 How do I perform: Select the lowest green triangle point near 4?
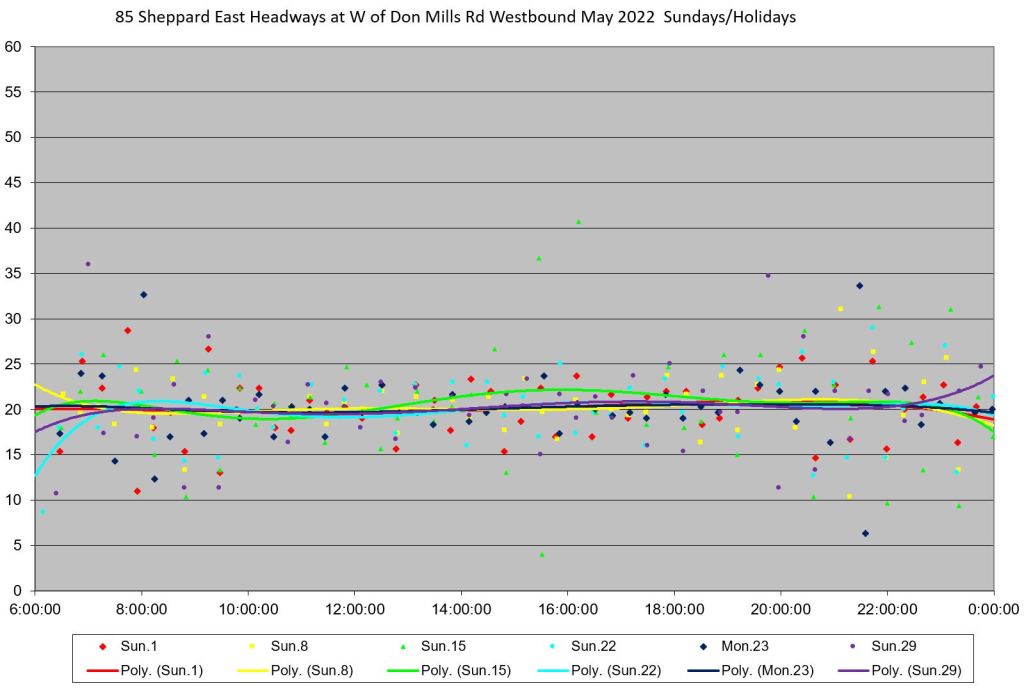click(542, 554)
